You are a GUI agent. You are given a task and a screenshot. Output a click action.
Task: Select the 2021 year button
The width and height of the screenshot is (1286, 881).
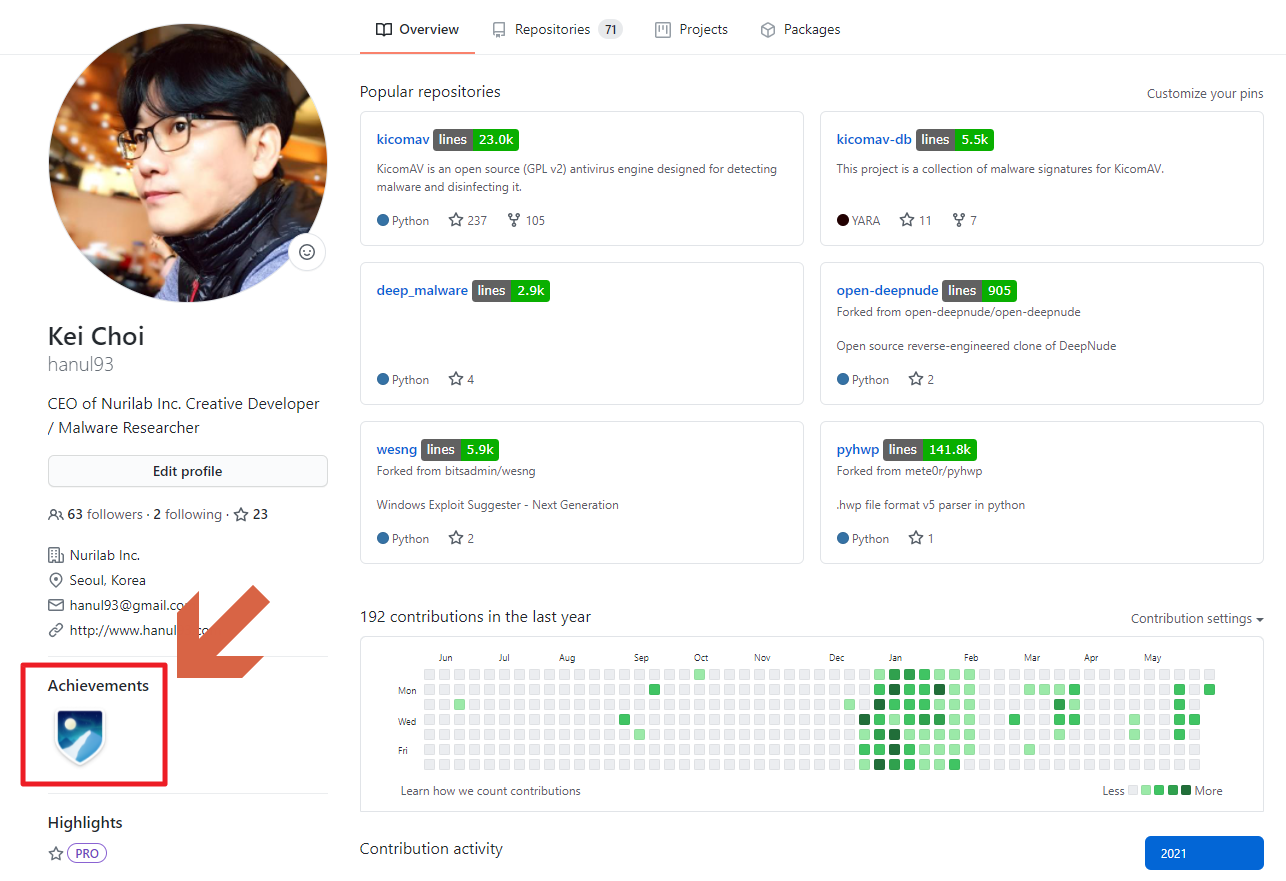click(x=1204, y=853)
